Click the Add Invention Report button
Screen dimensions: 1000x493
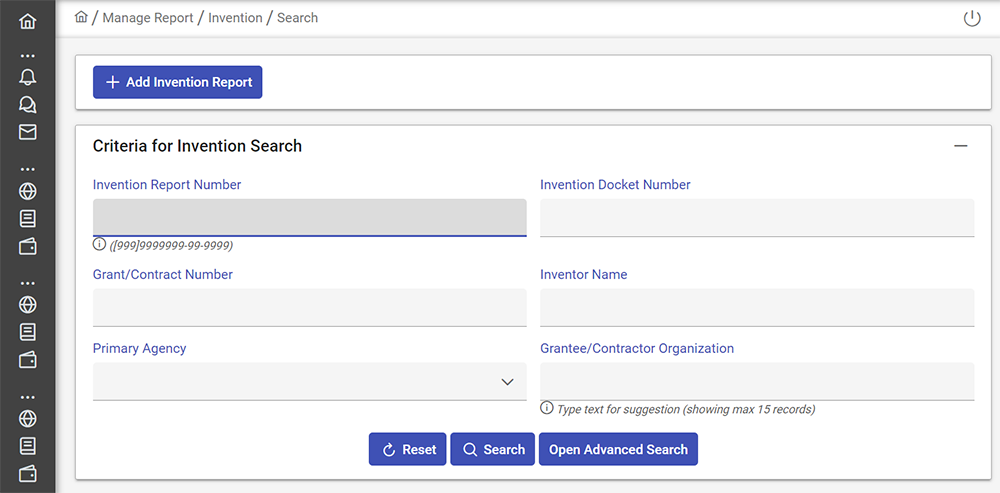coord(178,82)
